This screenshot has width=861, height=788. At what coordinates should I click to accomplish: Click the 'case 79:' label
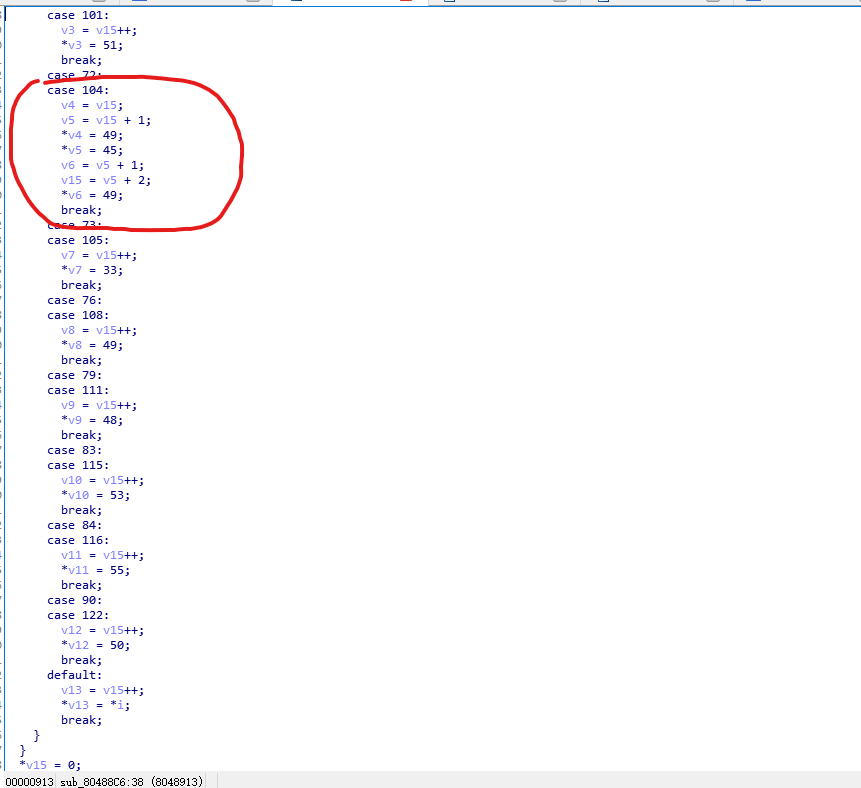[x=75, y=375]
